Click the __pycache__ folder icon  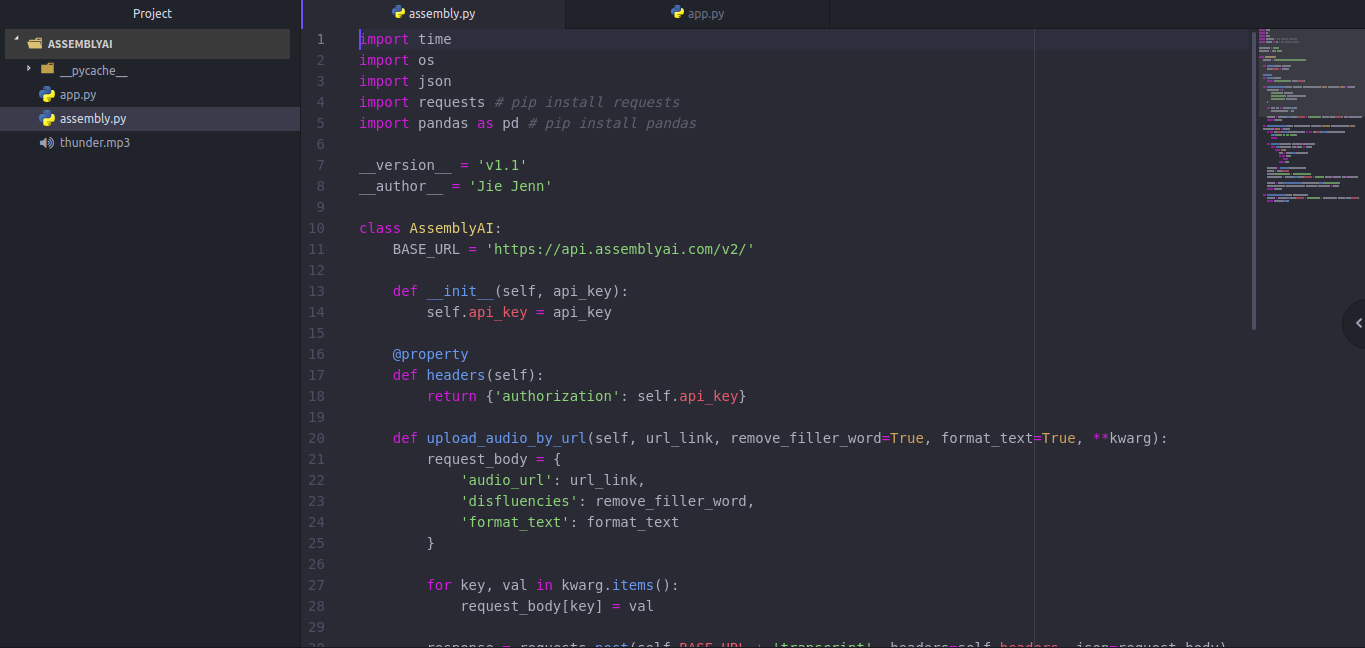click(47, 70)
